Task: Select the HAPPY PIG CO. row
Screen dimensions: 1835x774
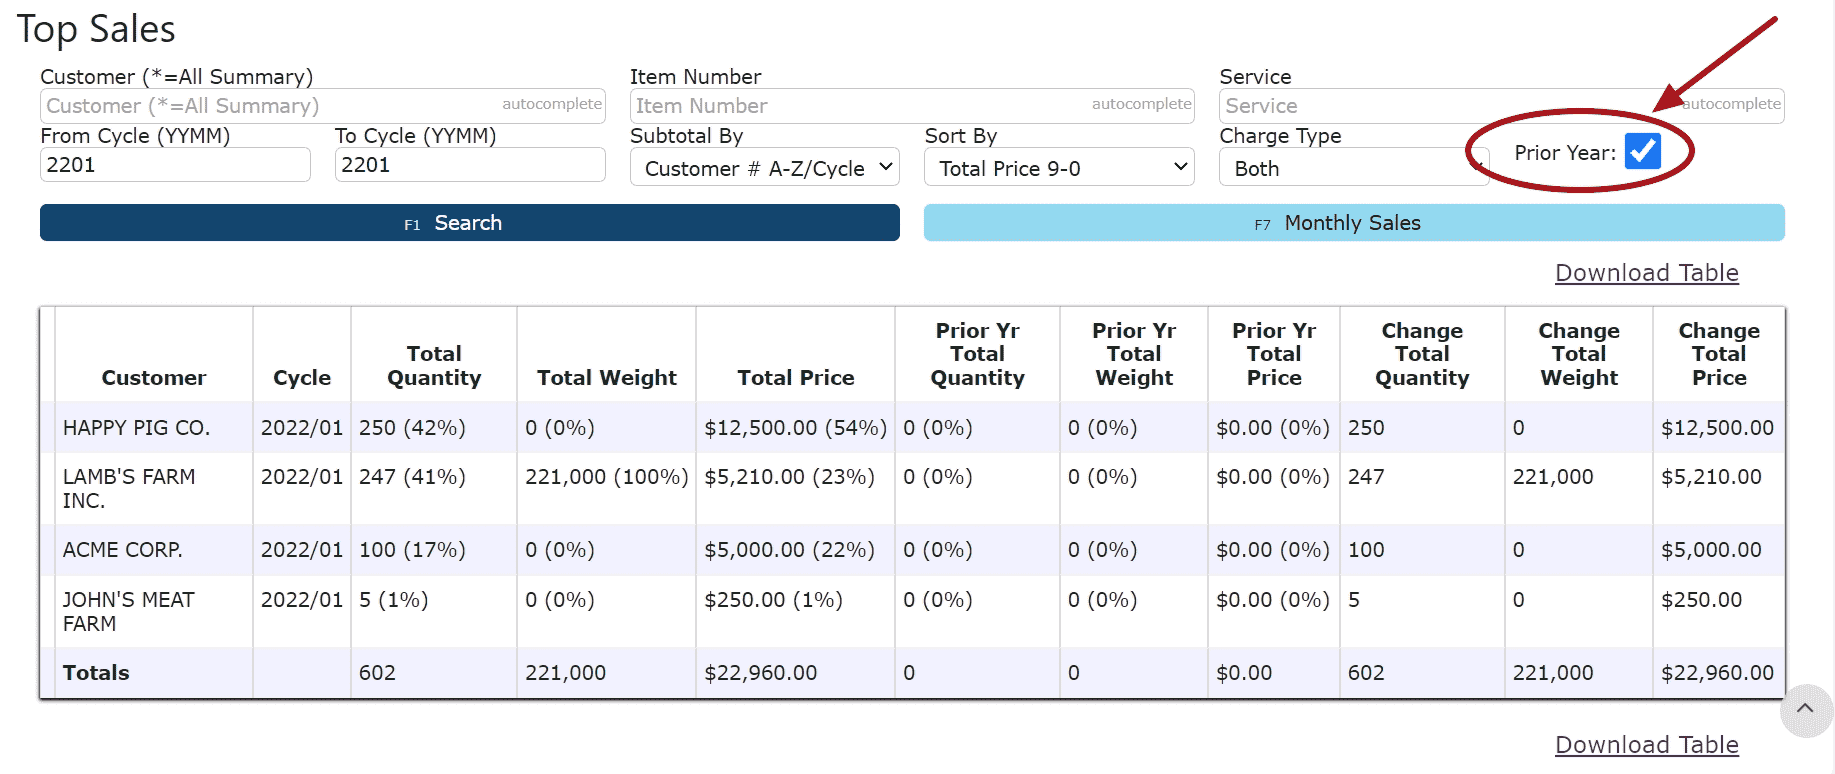Action: 136,428
